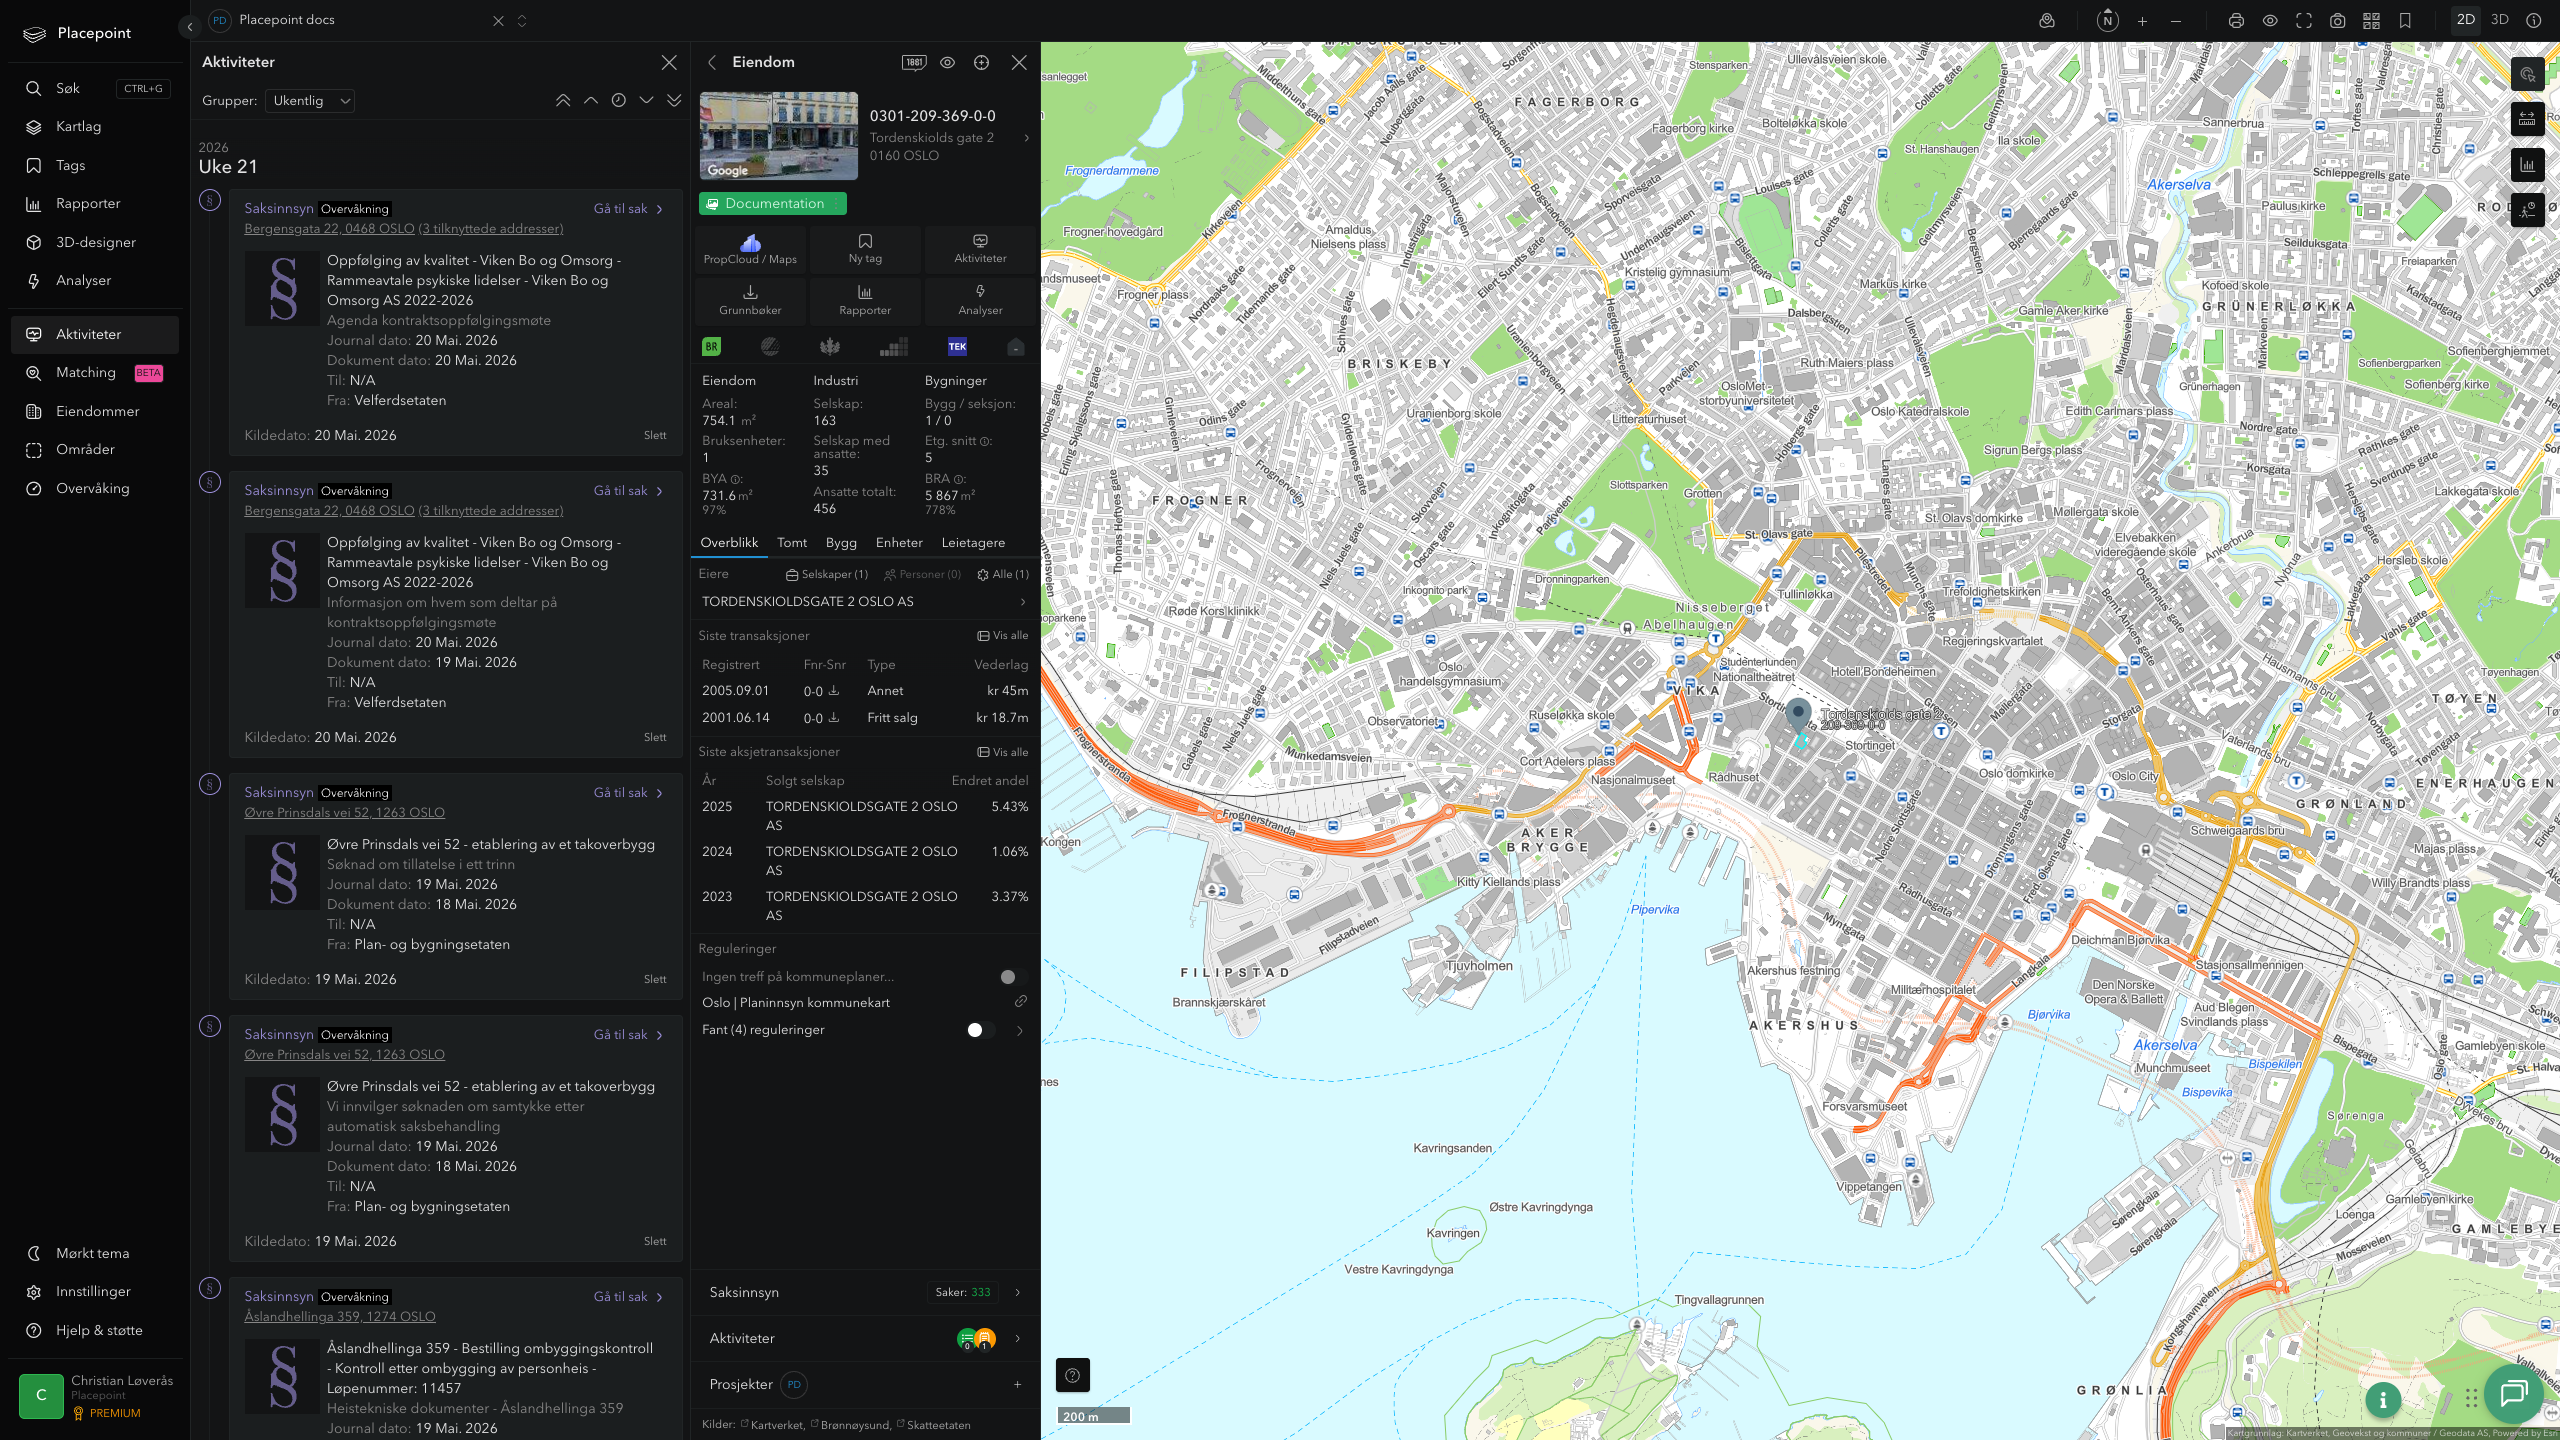This screenshot has width=2560, height=1440.
Task: Open the chat support bubble
Action: [2514, 1393]
